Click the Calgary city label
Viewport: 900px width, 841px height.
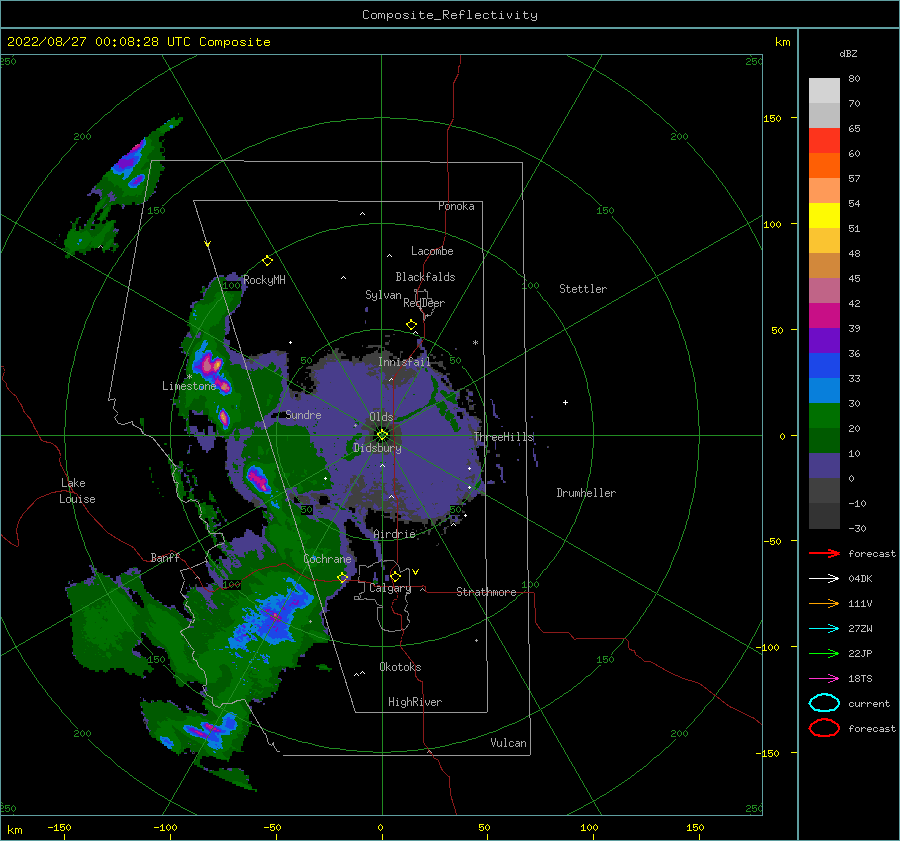click(x=390, y=588)
